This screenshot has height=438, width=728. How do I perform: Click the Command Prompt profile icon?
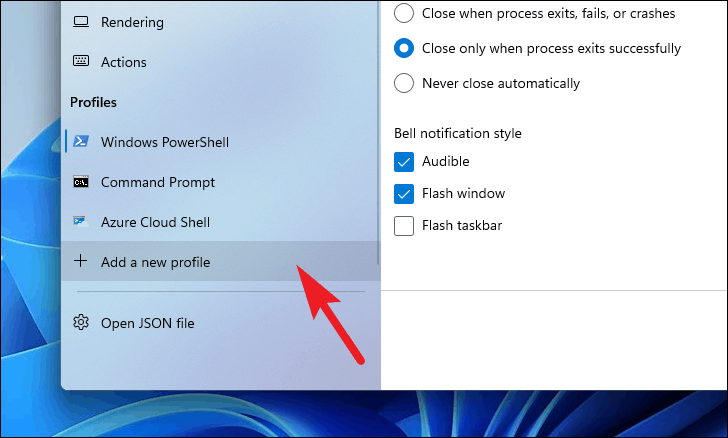pos(81,182)
